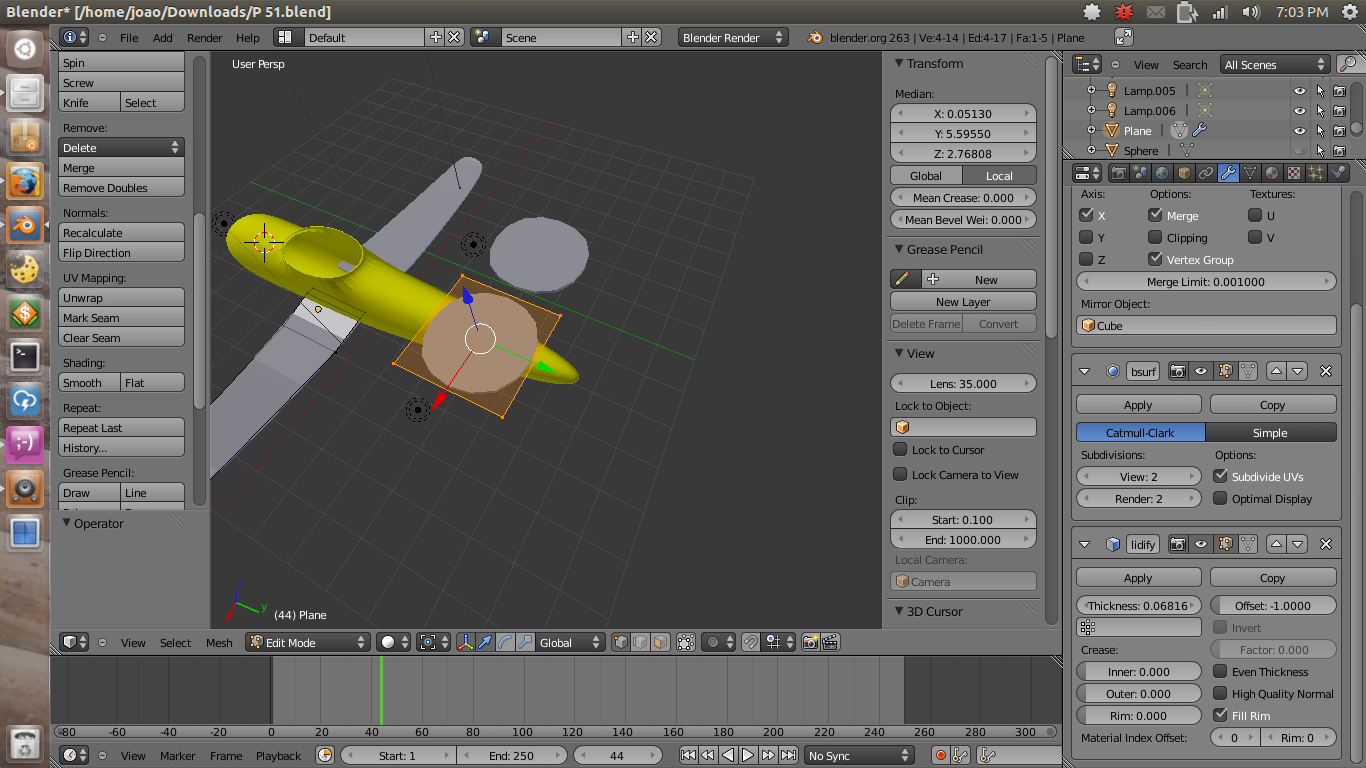Open the Material properties sphere icon
This screenshot has width=1366, height=768.
[x=1272, y=173]
